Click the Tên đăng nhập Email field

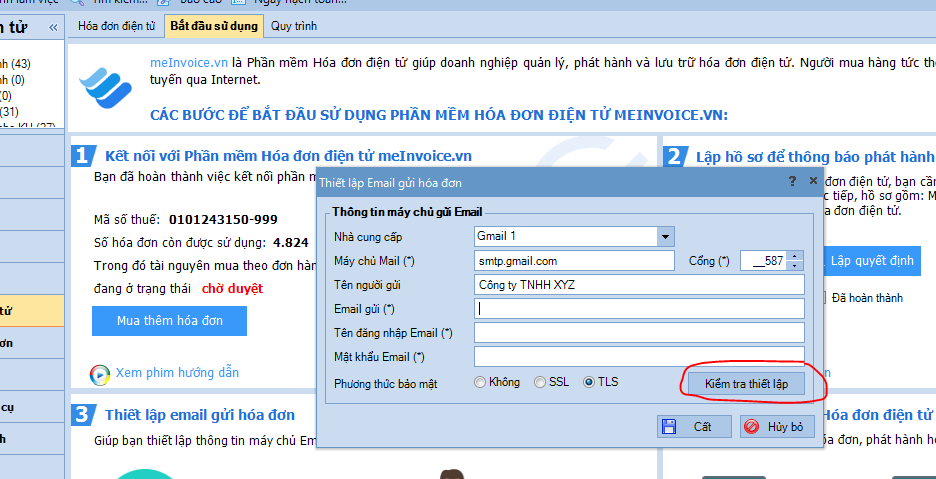pyautogui.click(x=639, y=333)
